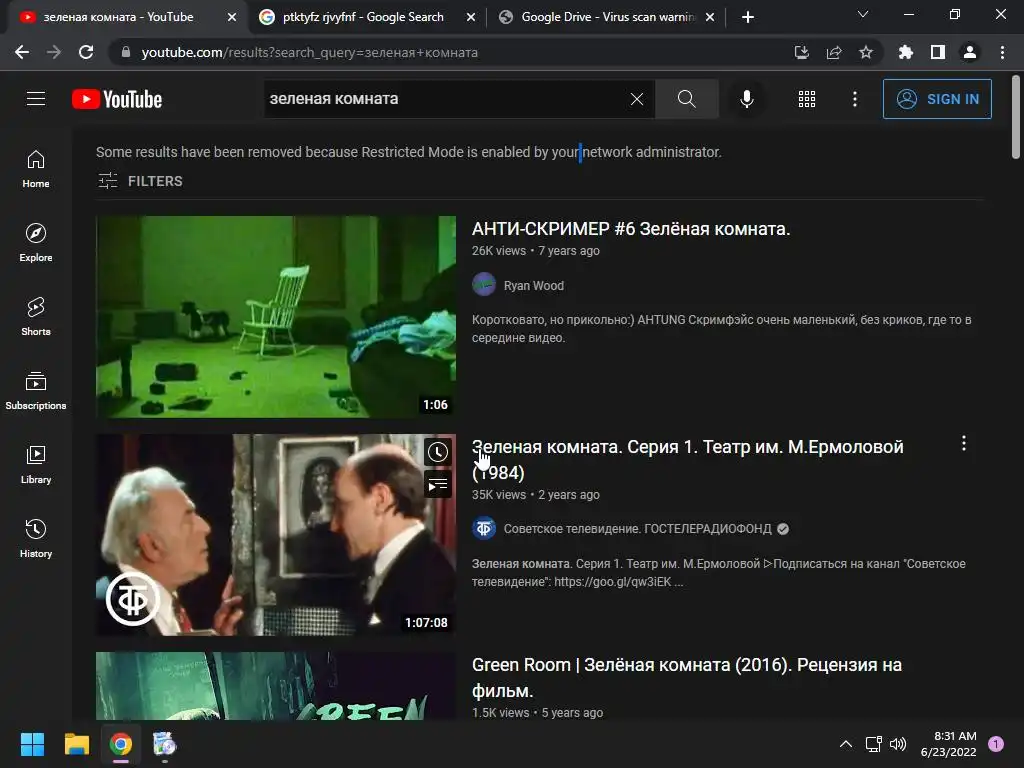Open Explore in the sidebar
This screenshot has width=1024, height=768.
36,243
